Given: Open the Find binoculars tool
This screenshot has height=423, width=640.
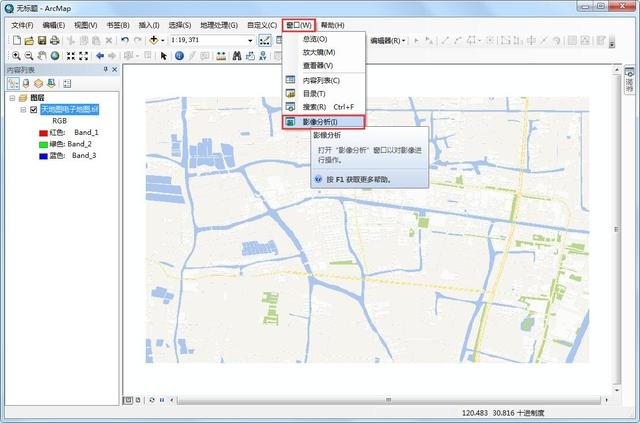Looking at the screenshot, I should tap(237, 56).
